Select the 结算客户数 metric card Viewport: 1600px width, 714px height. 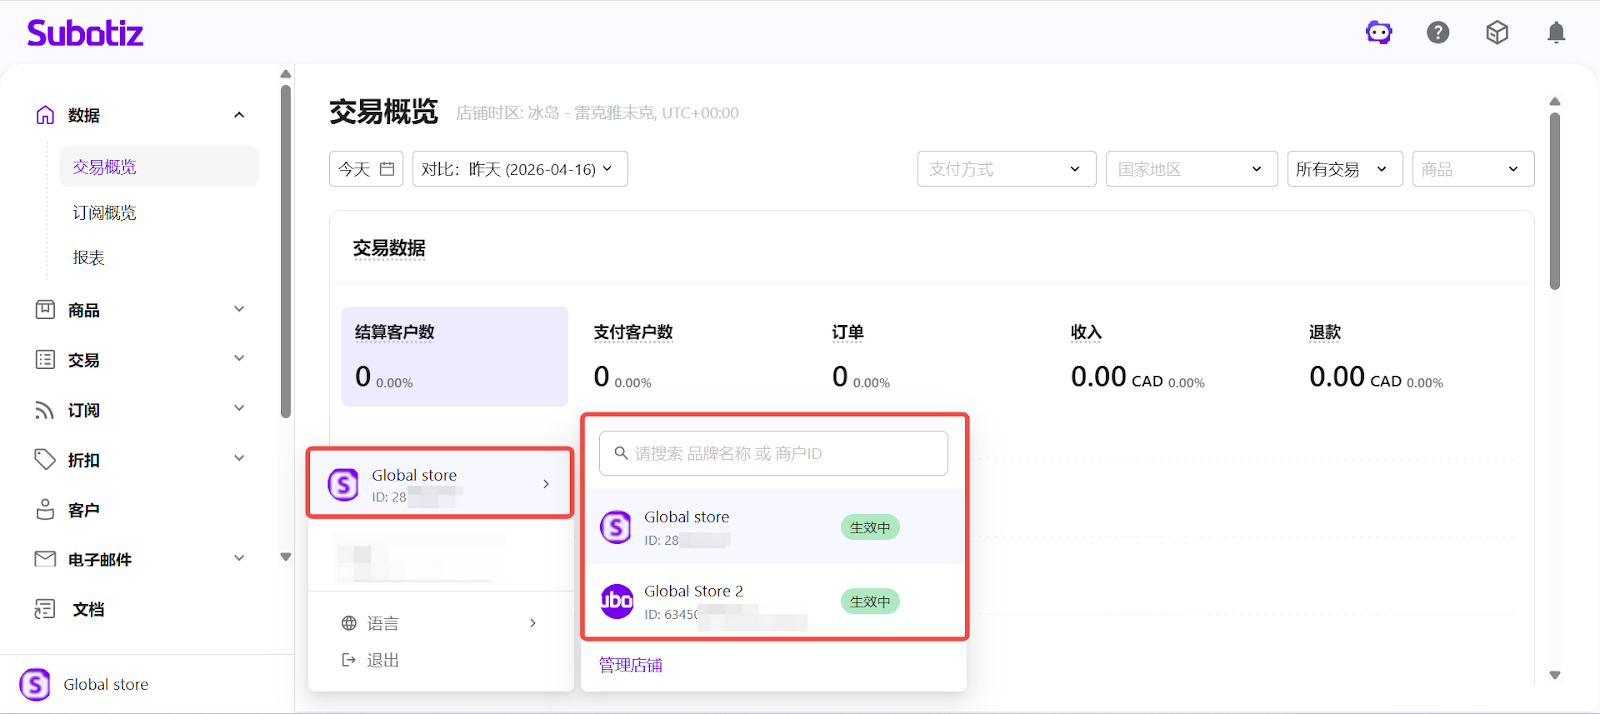[x=454, y=356]
